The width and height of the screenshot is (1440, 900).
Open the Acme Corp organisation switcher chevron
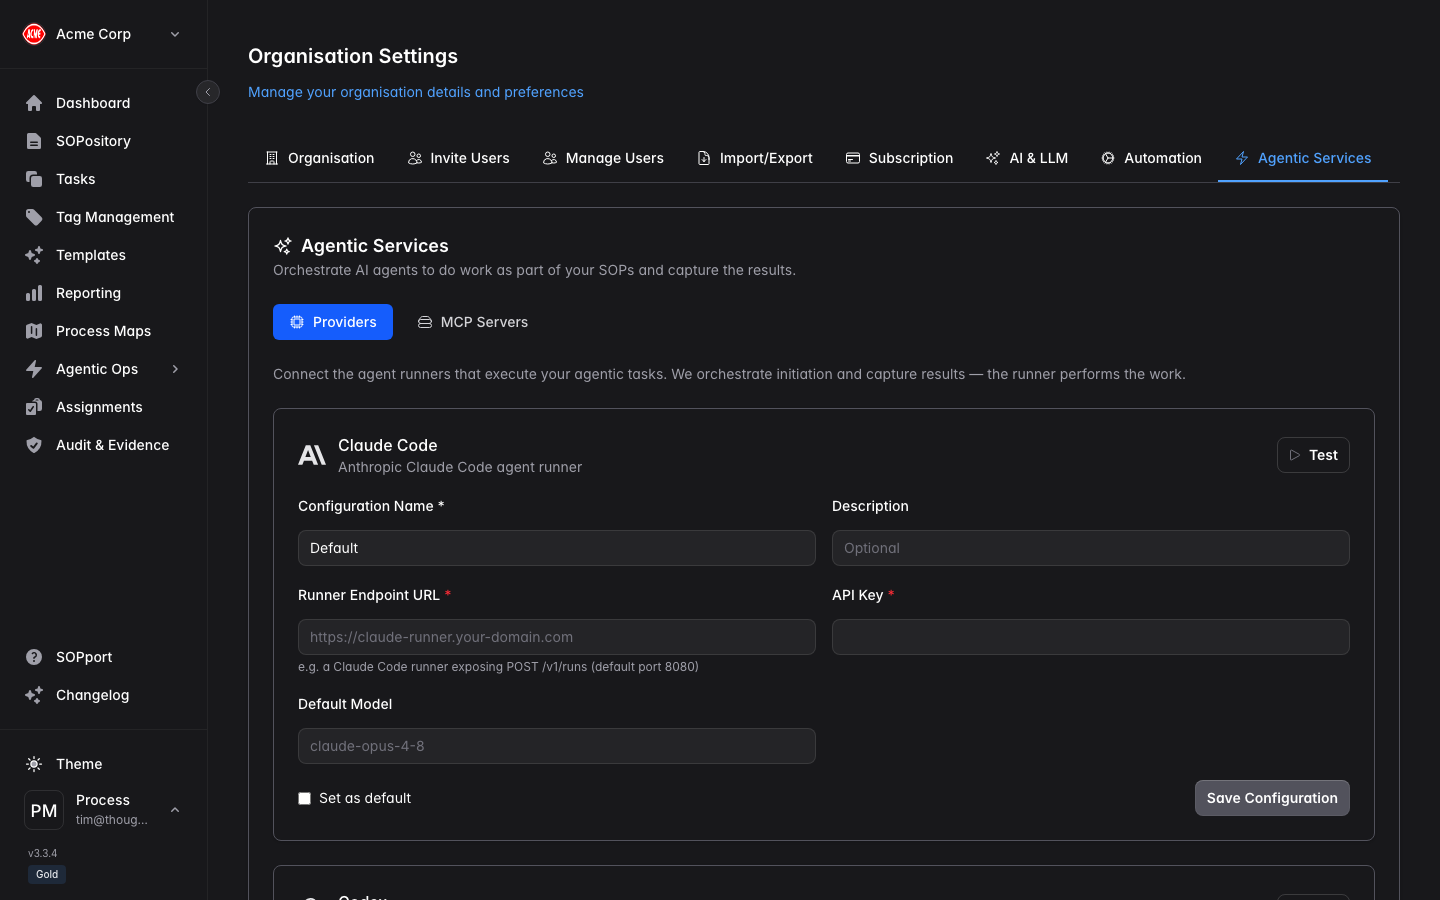175,34
